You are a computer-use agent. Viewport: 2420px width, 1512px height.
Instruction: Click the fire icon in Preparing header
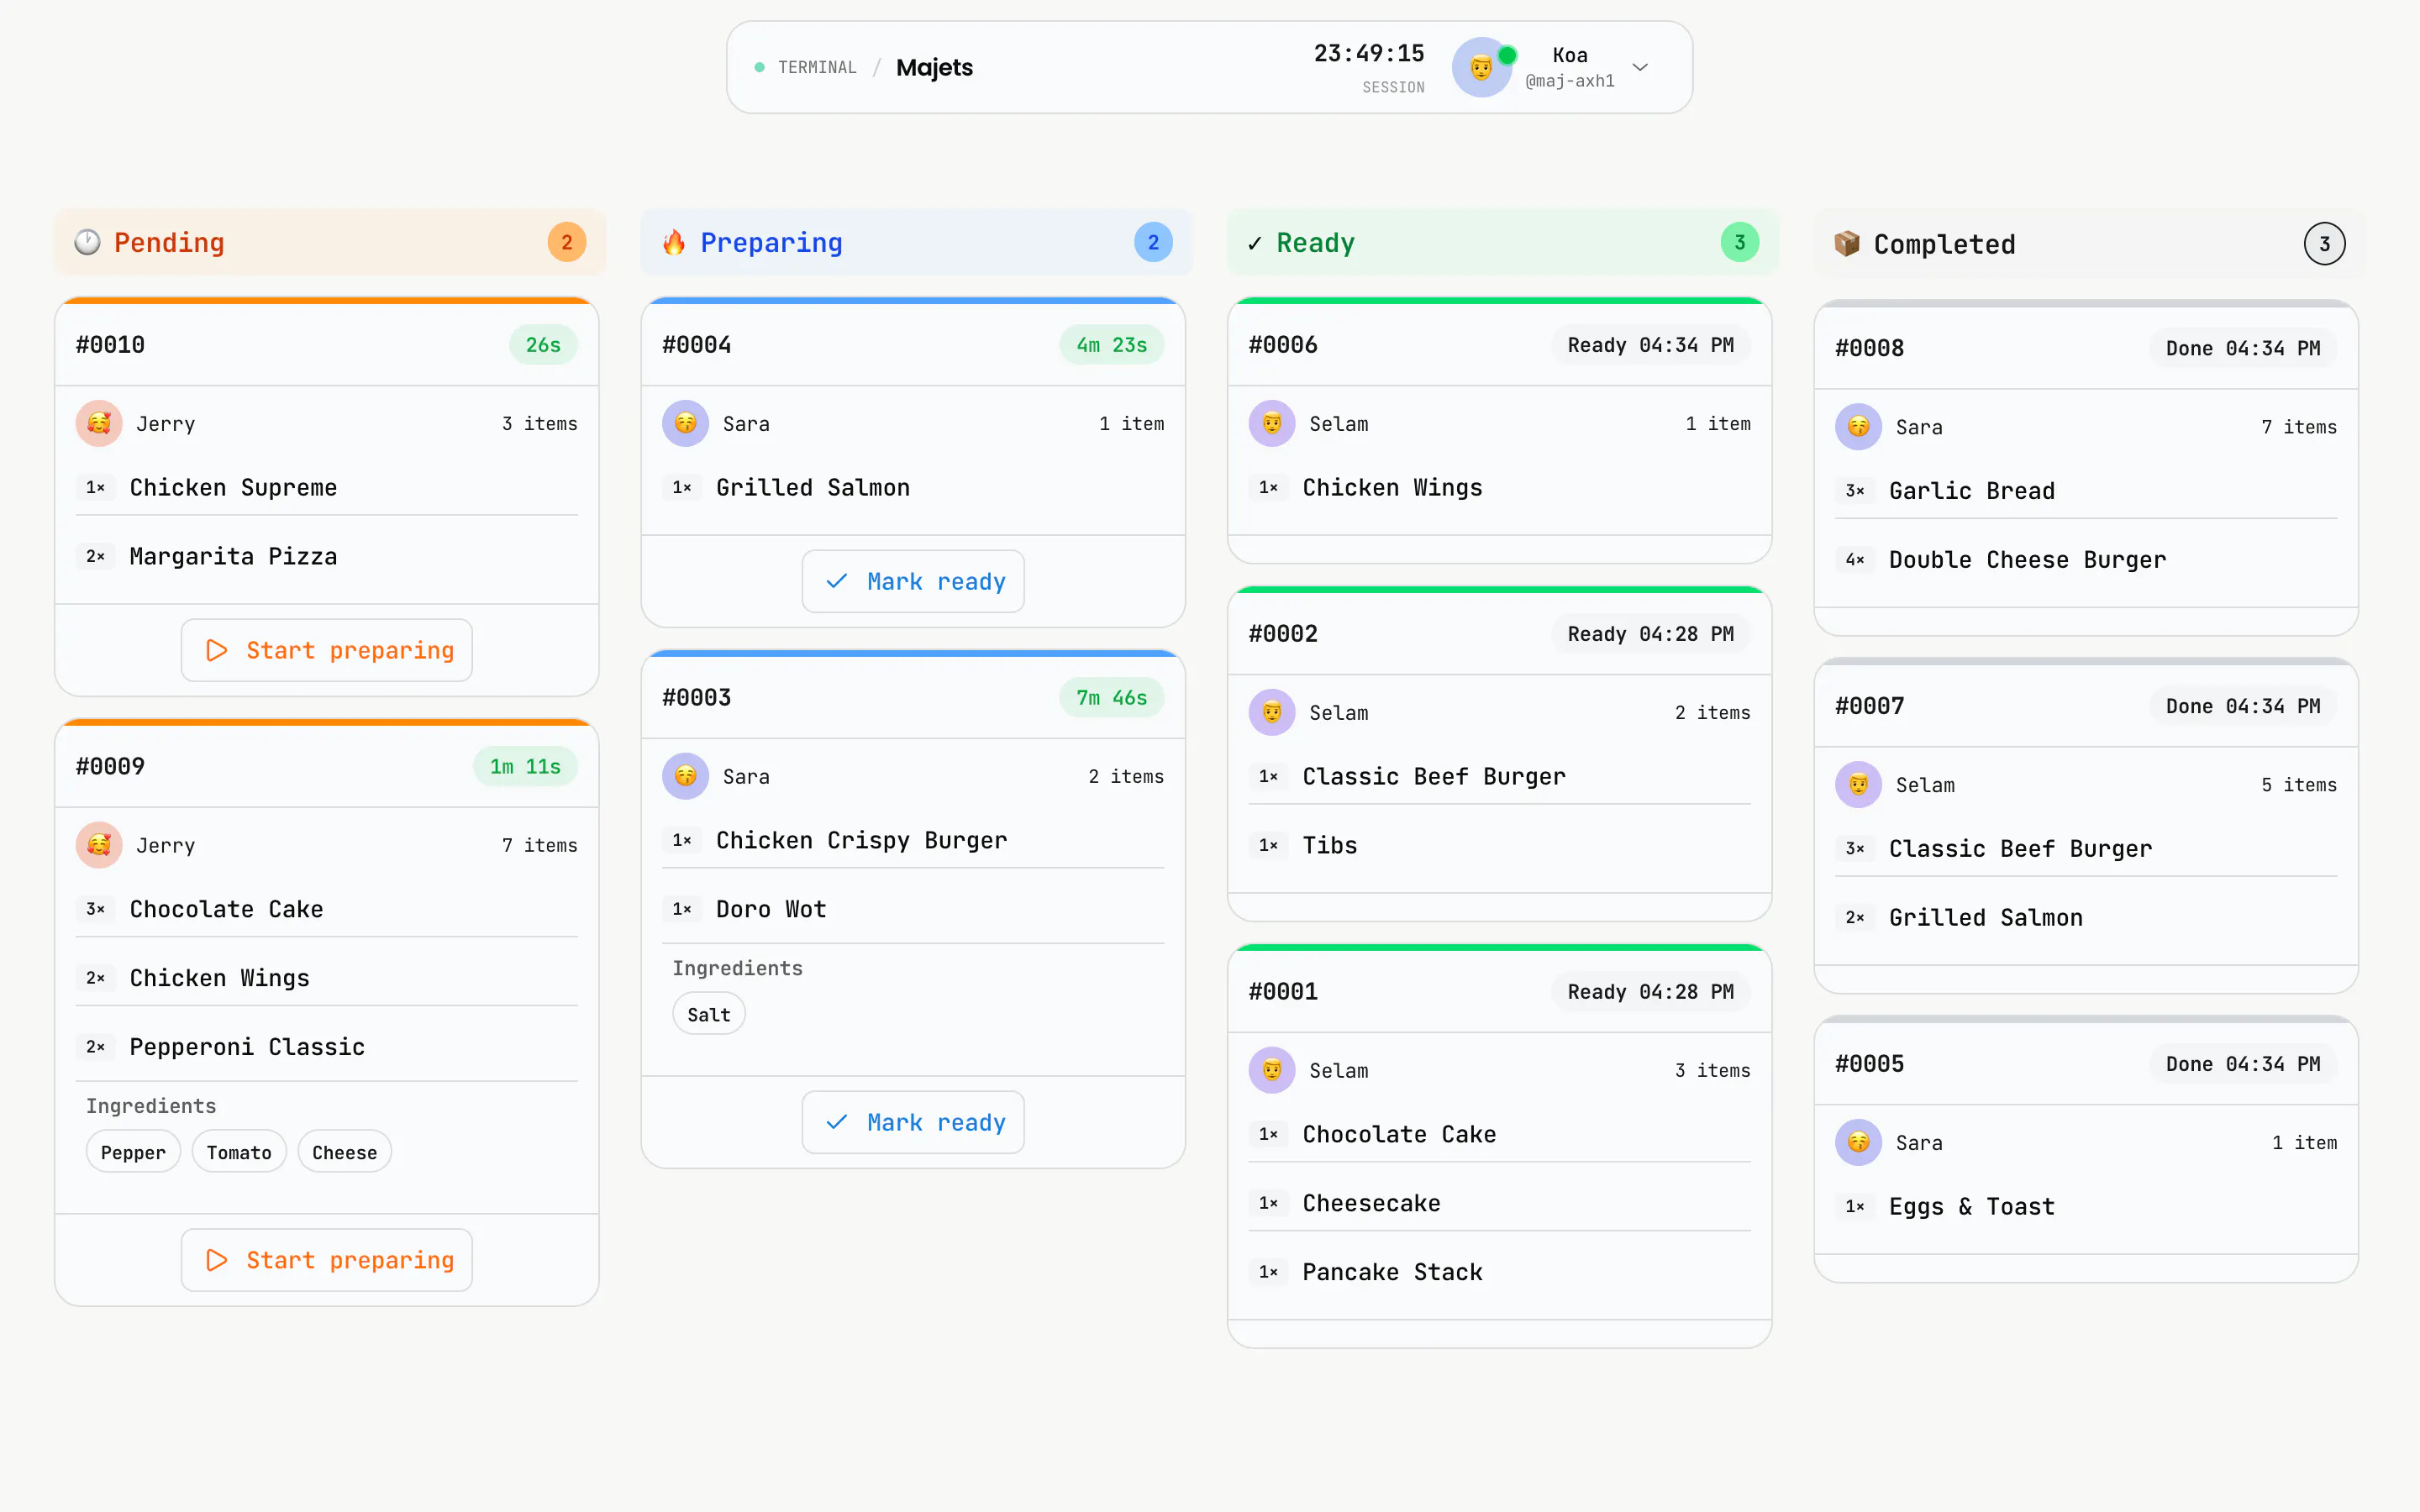pyautogui.click(x=674, y=242)
